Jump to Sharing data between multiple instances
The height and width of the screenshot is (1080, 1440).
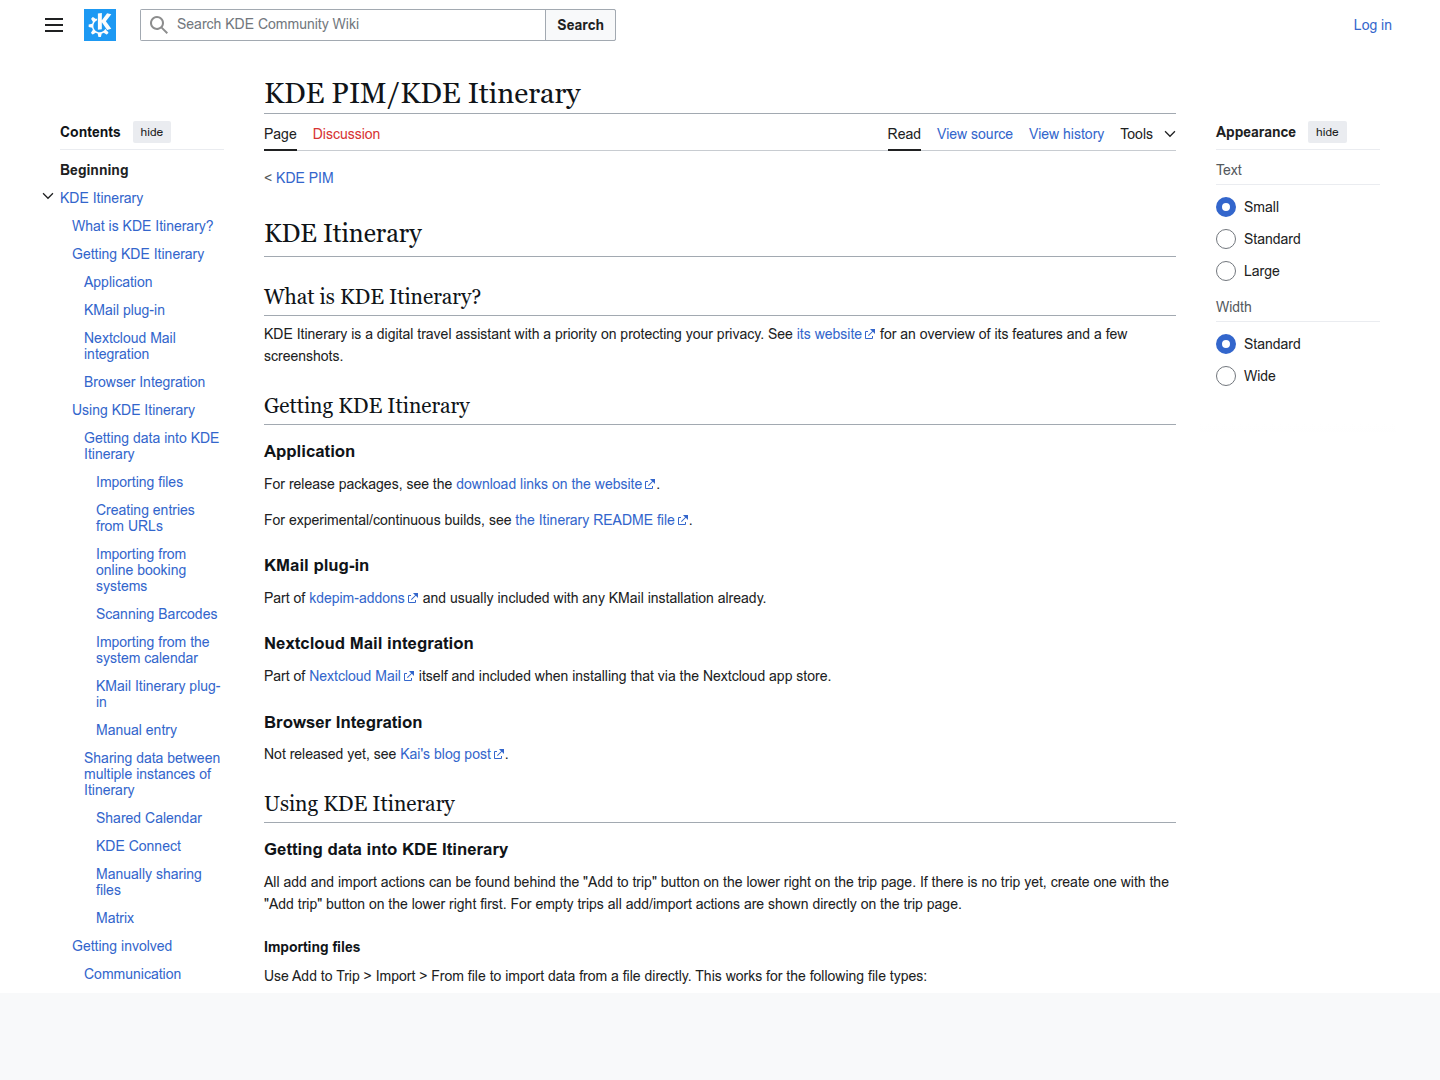[152, 774]
